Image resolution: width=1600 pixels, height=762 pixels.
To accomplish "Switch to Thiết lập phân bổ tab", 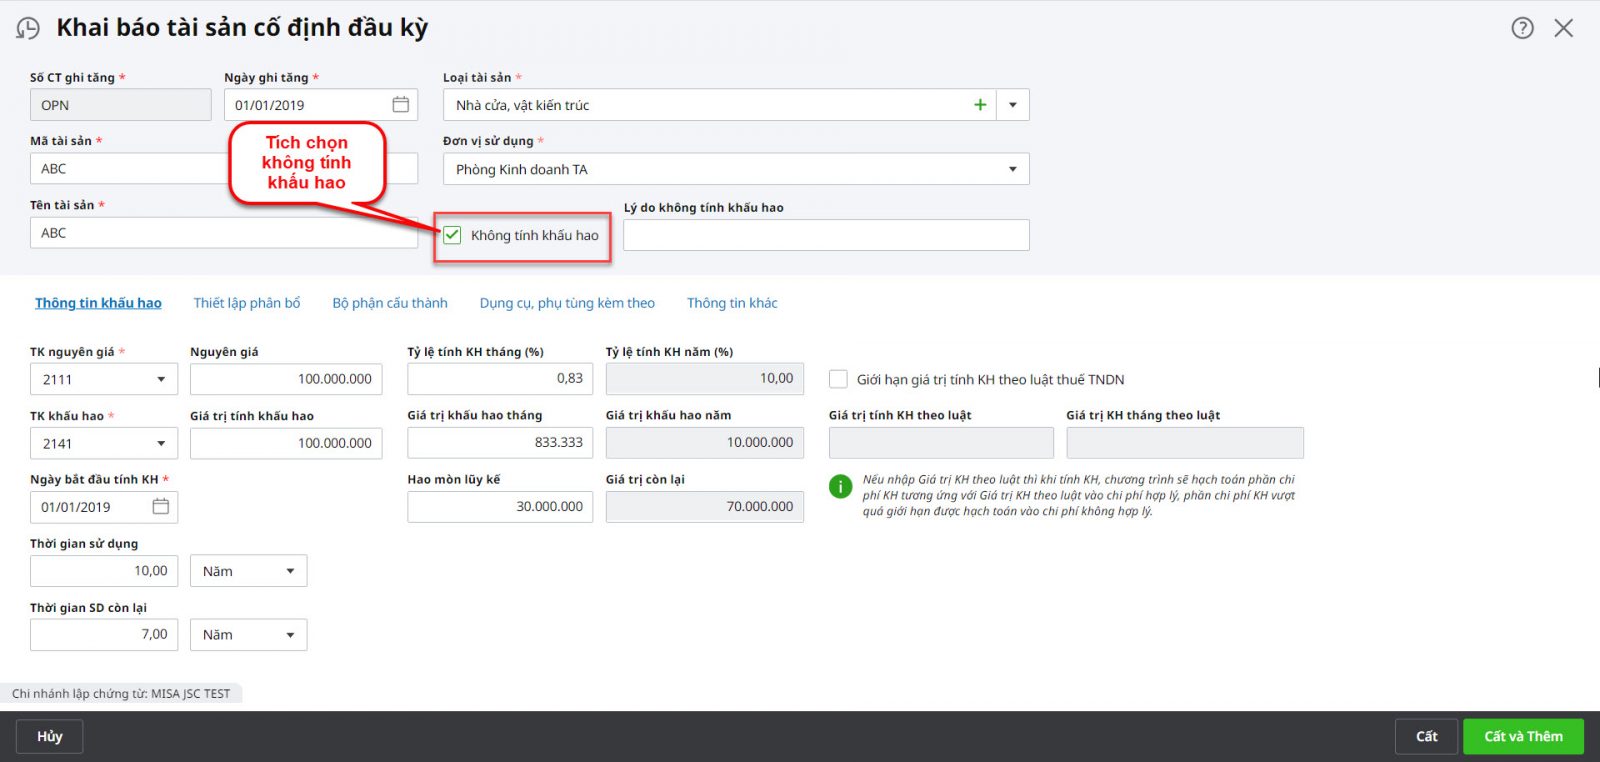I will [247, 303].
